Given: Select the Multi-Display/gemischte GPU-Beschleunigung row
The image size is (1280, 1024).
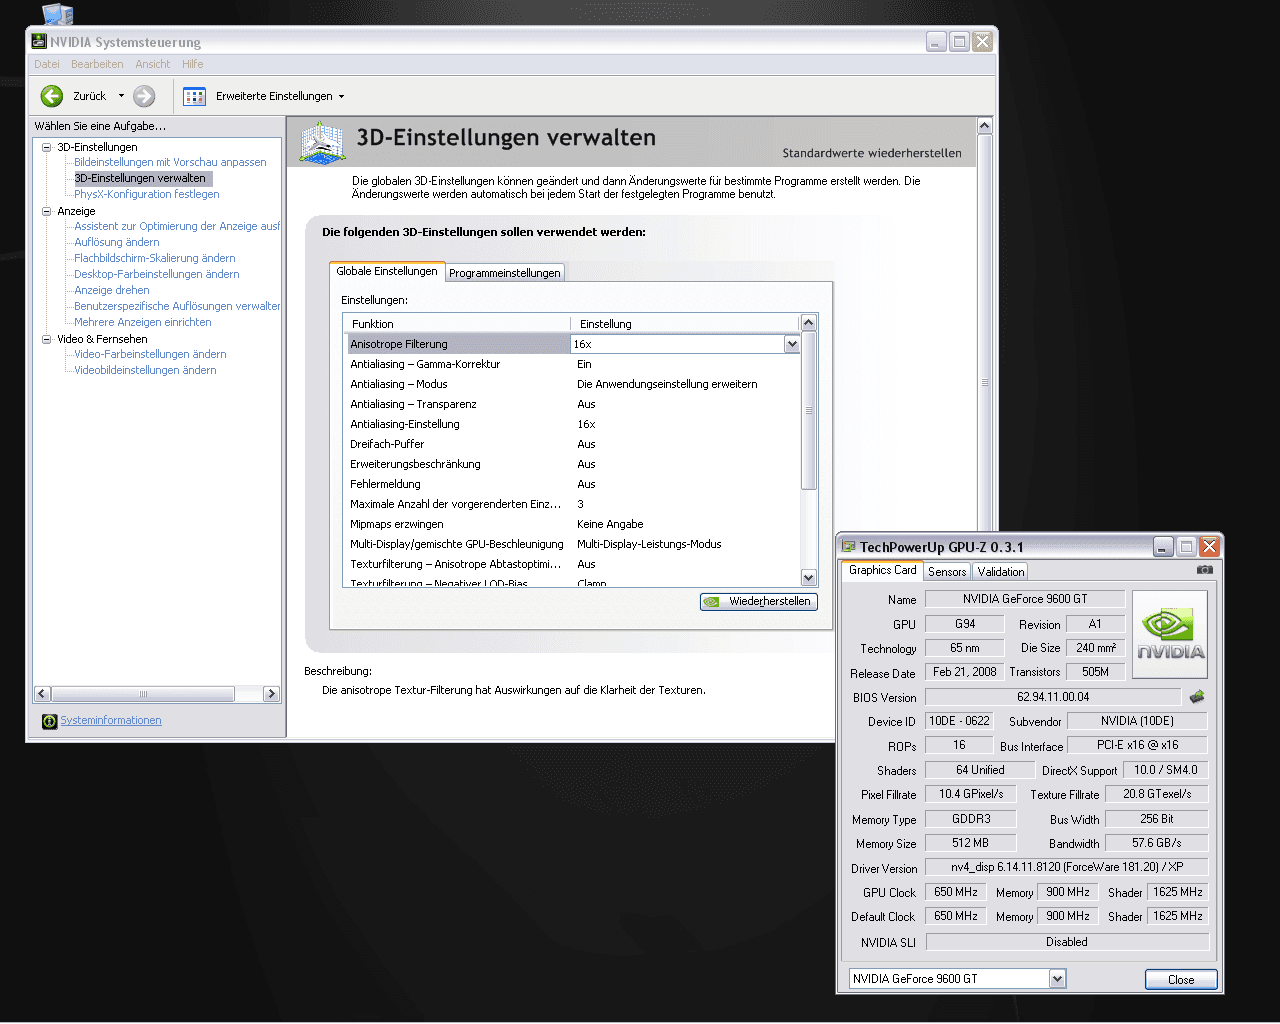Looking at the screenshot, I should coord(574,544).
